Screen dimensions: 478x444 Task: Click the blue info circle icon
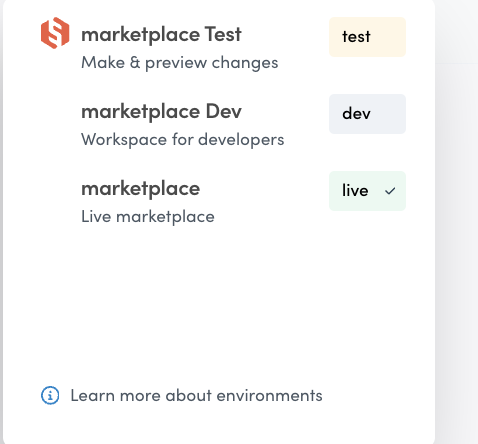point(50,396)
